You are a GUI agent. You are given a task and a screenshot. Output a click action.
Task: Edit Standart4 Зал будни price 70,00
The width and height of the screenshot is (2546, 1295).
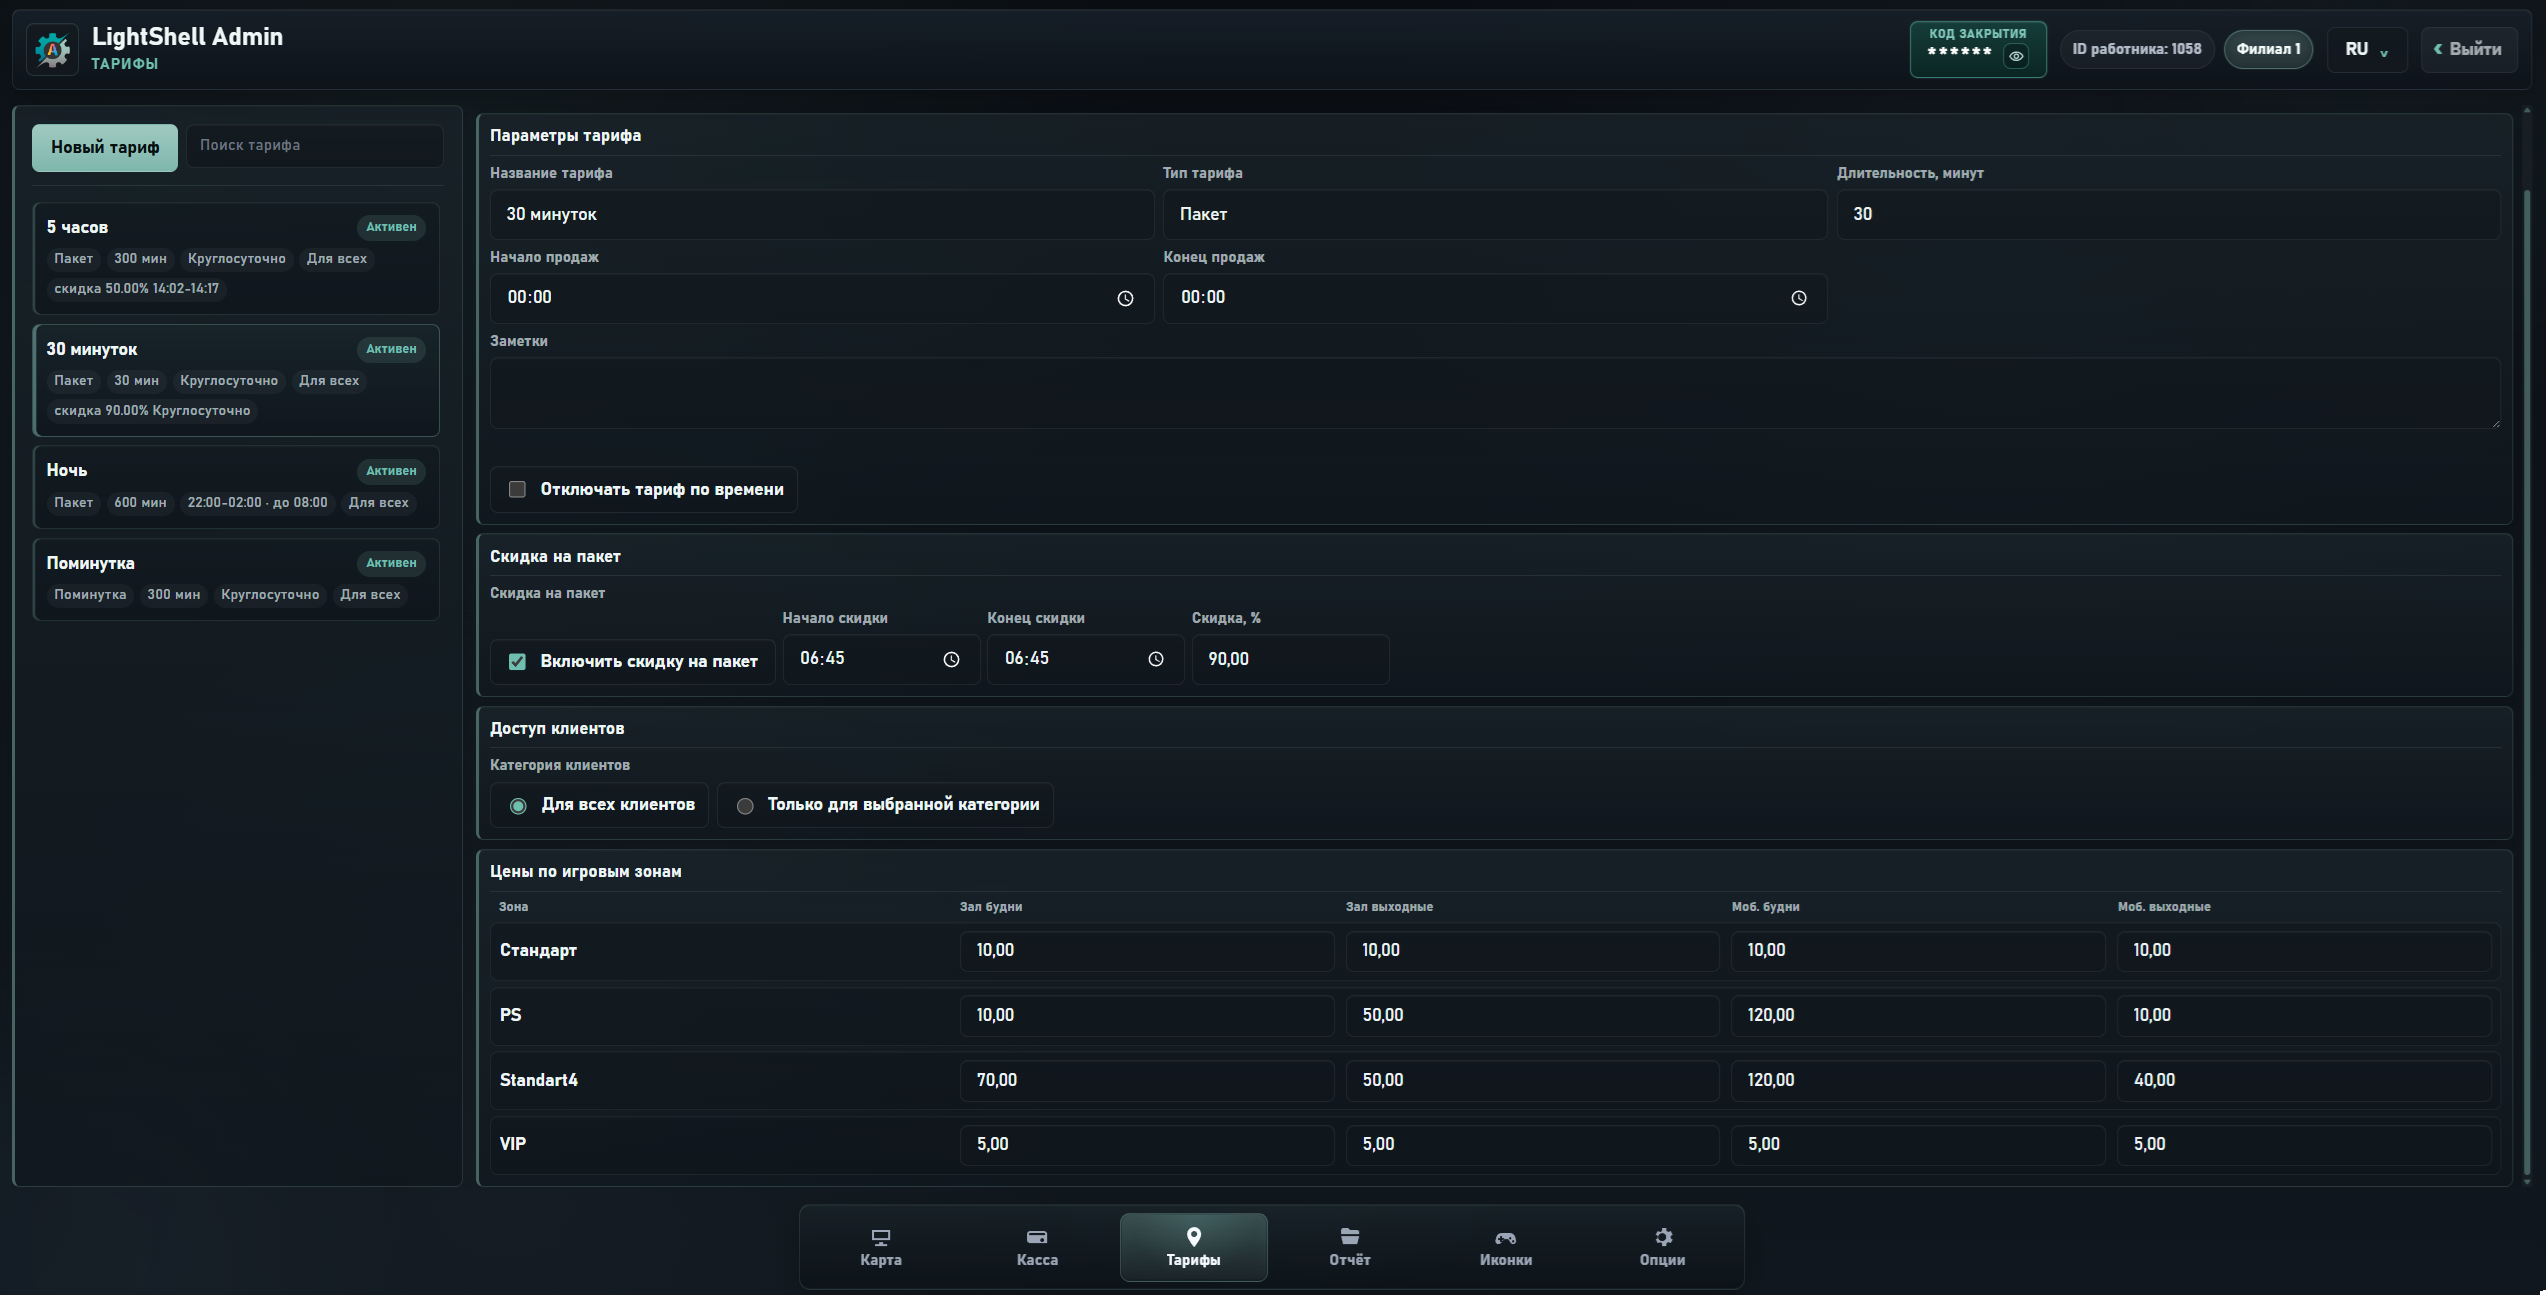tap(1147, 1081)
